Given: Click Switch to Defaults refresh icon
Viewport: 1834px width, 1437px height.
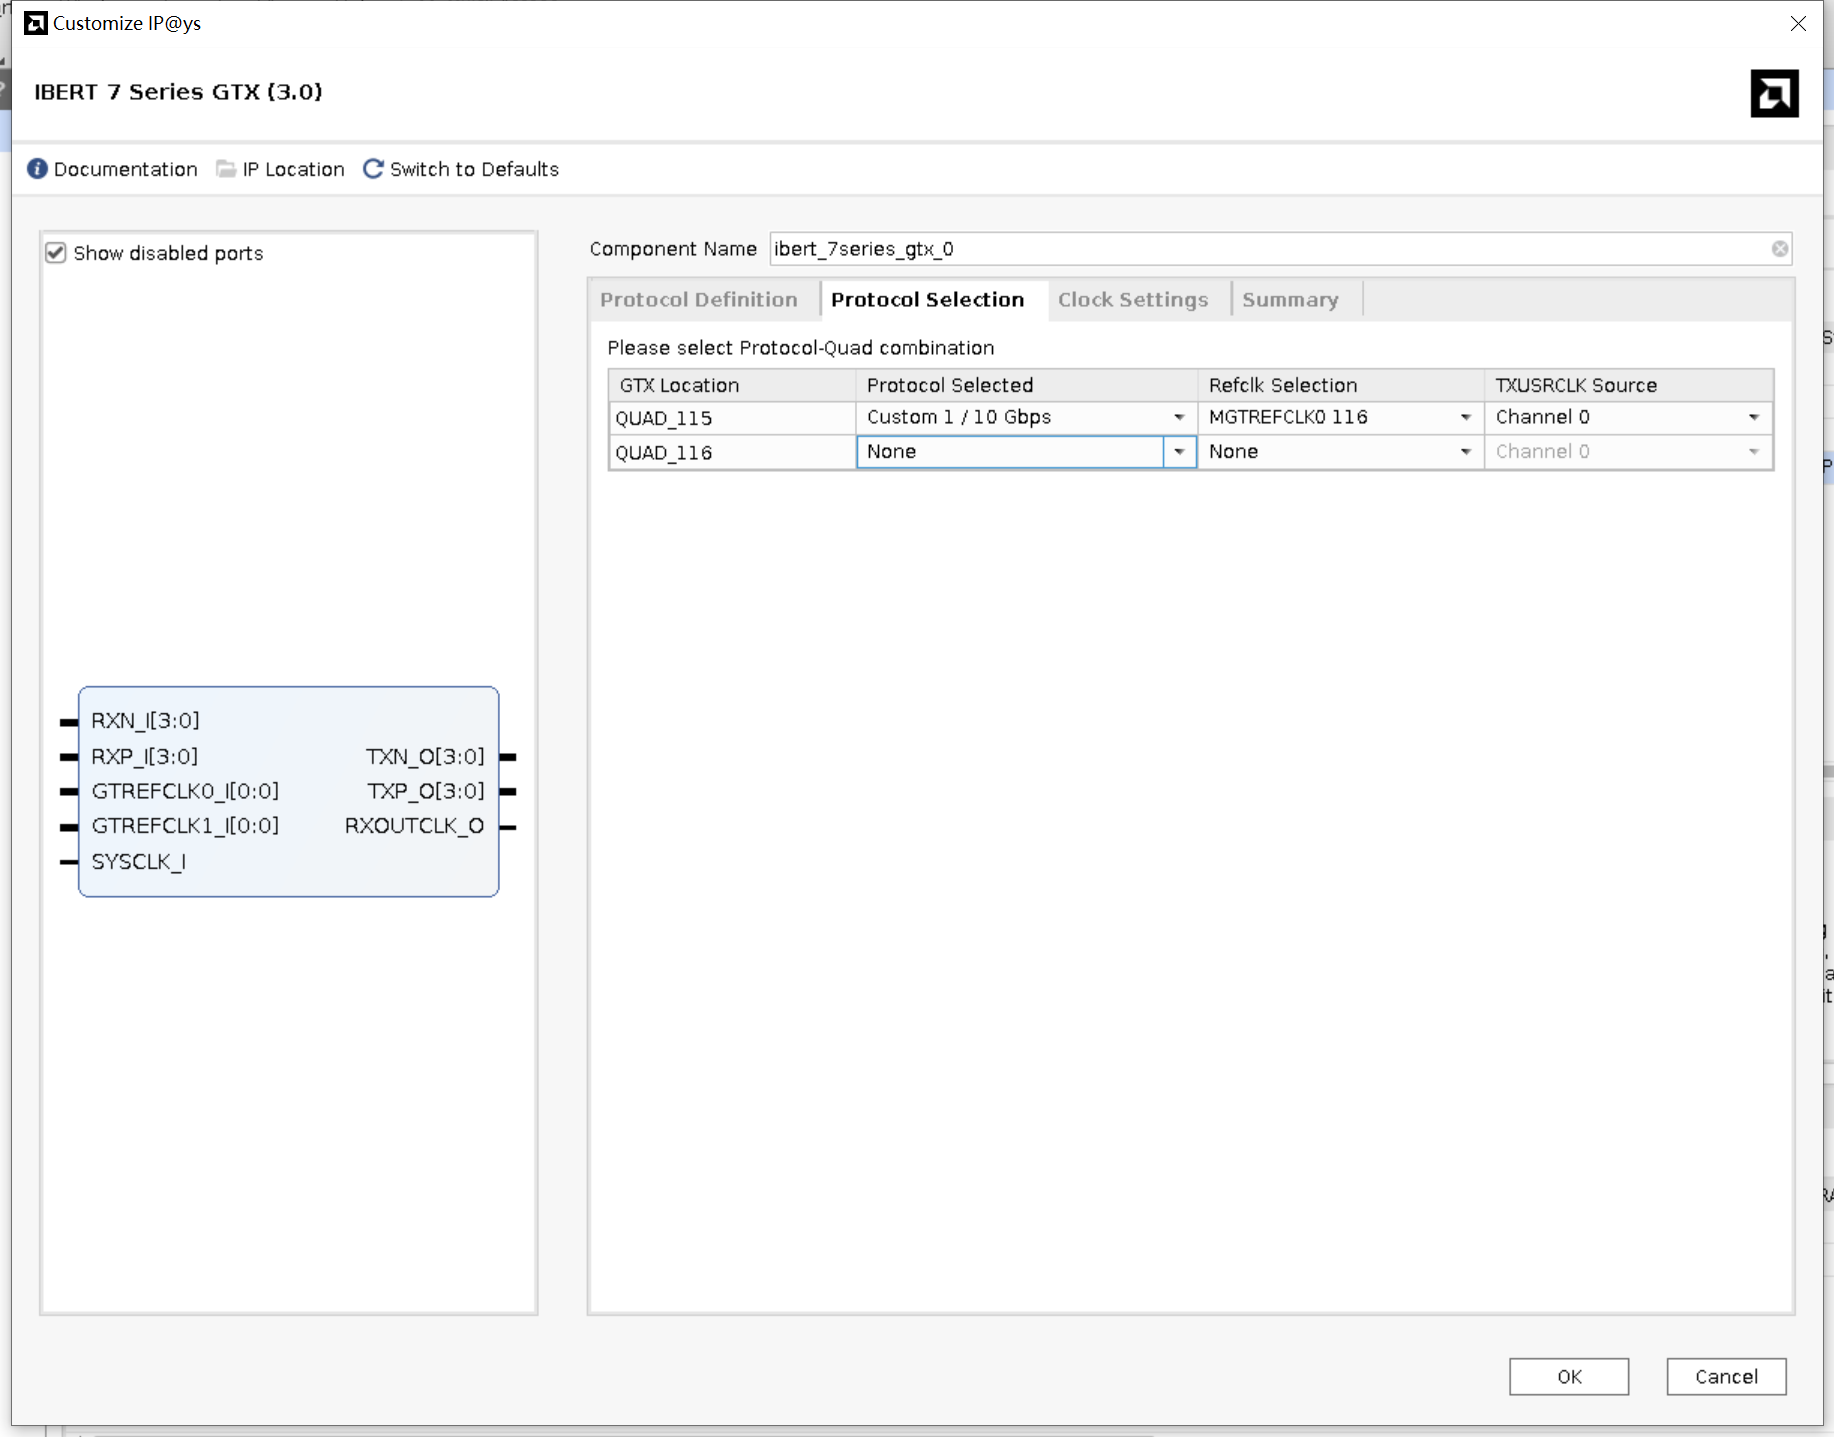Looking at the screenshot, I should tap(373, 169).
